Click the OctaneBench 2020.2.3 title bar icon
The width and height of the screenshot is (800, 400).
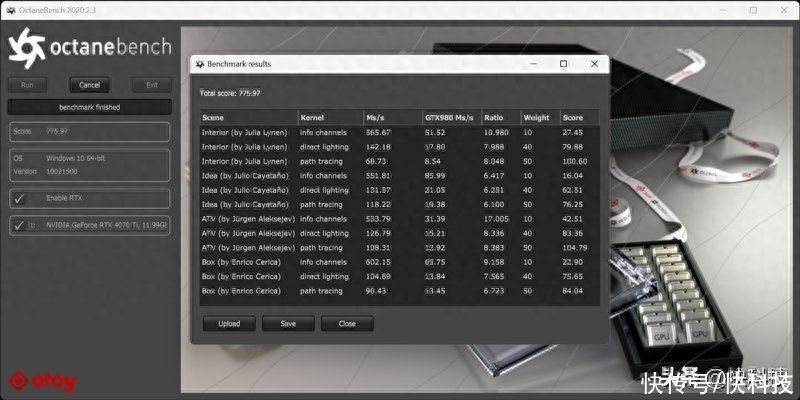pyautogui.click(x=11, y=11)
